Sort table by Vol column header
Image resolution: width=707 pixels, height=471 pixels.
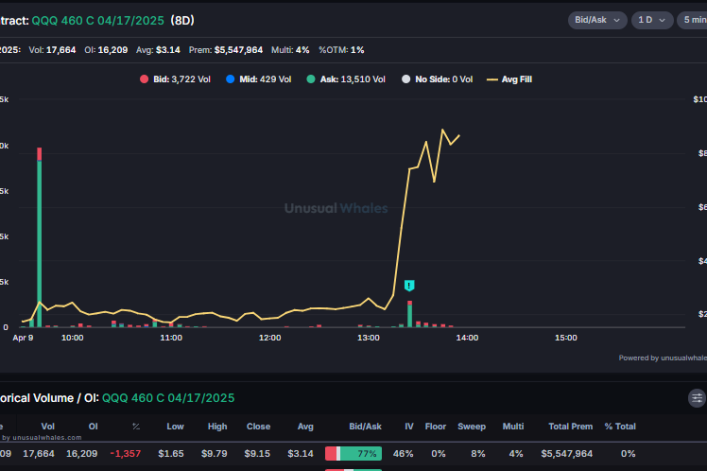click(x=48, y=426)
